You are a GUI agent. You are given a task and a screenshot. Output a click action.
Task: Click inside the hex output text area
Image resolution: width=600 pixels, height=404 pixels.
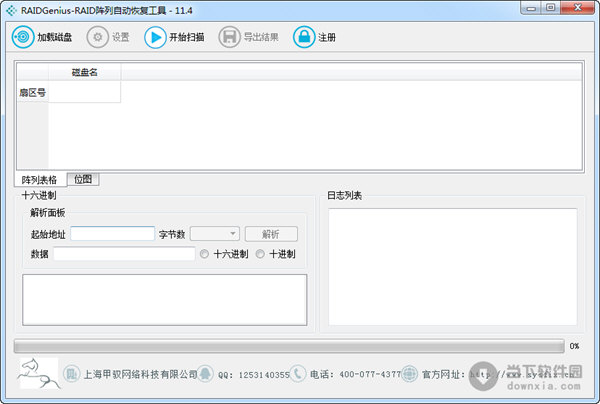point(165,300)
